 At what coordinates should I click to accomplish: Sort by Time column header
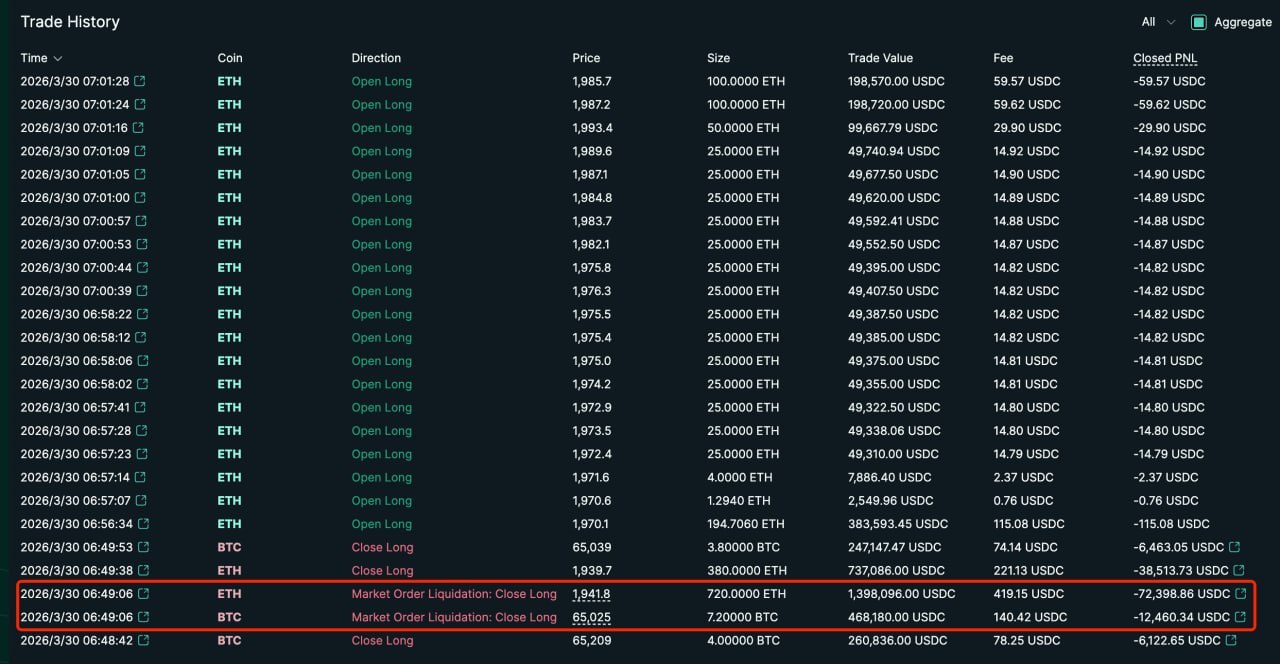pos(41,58)
